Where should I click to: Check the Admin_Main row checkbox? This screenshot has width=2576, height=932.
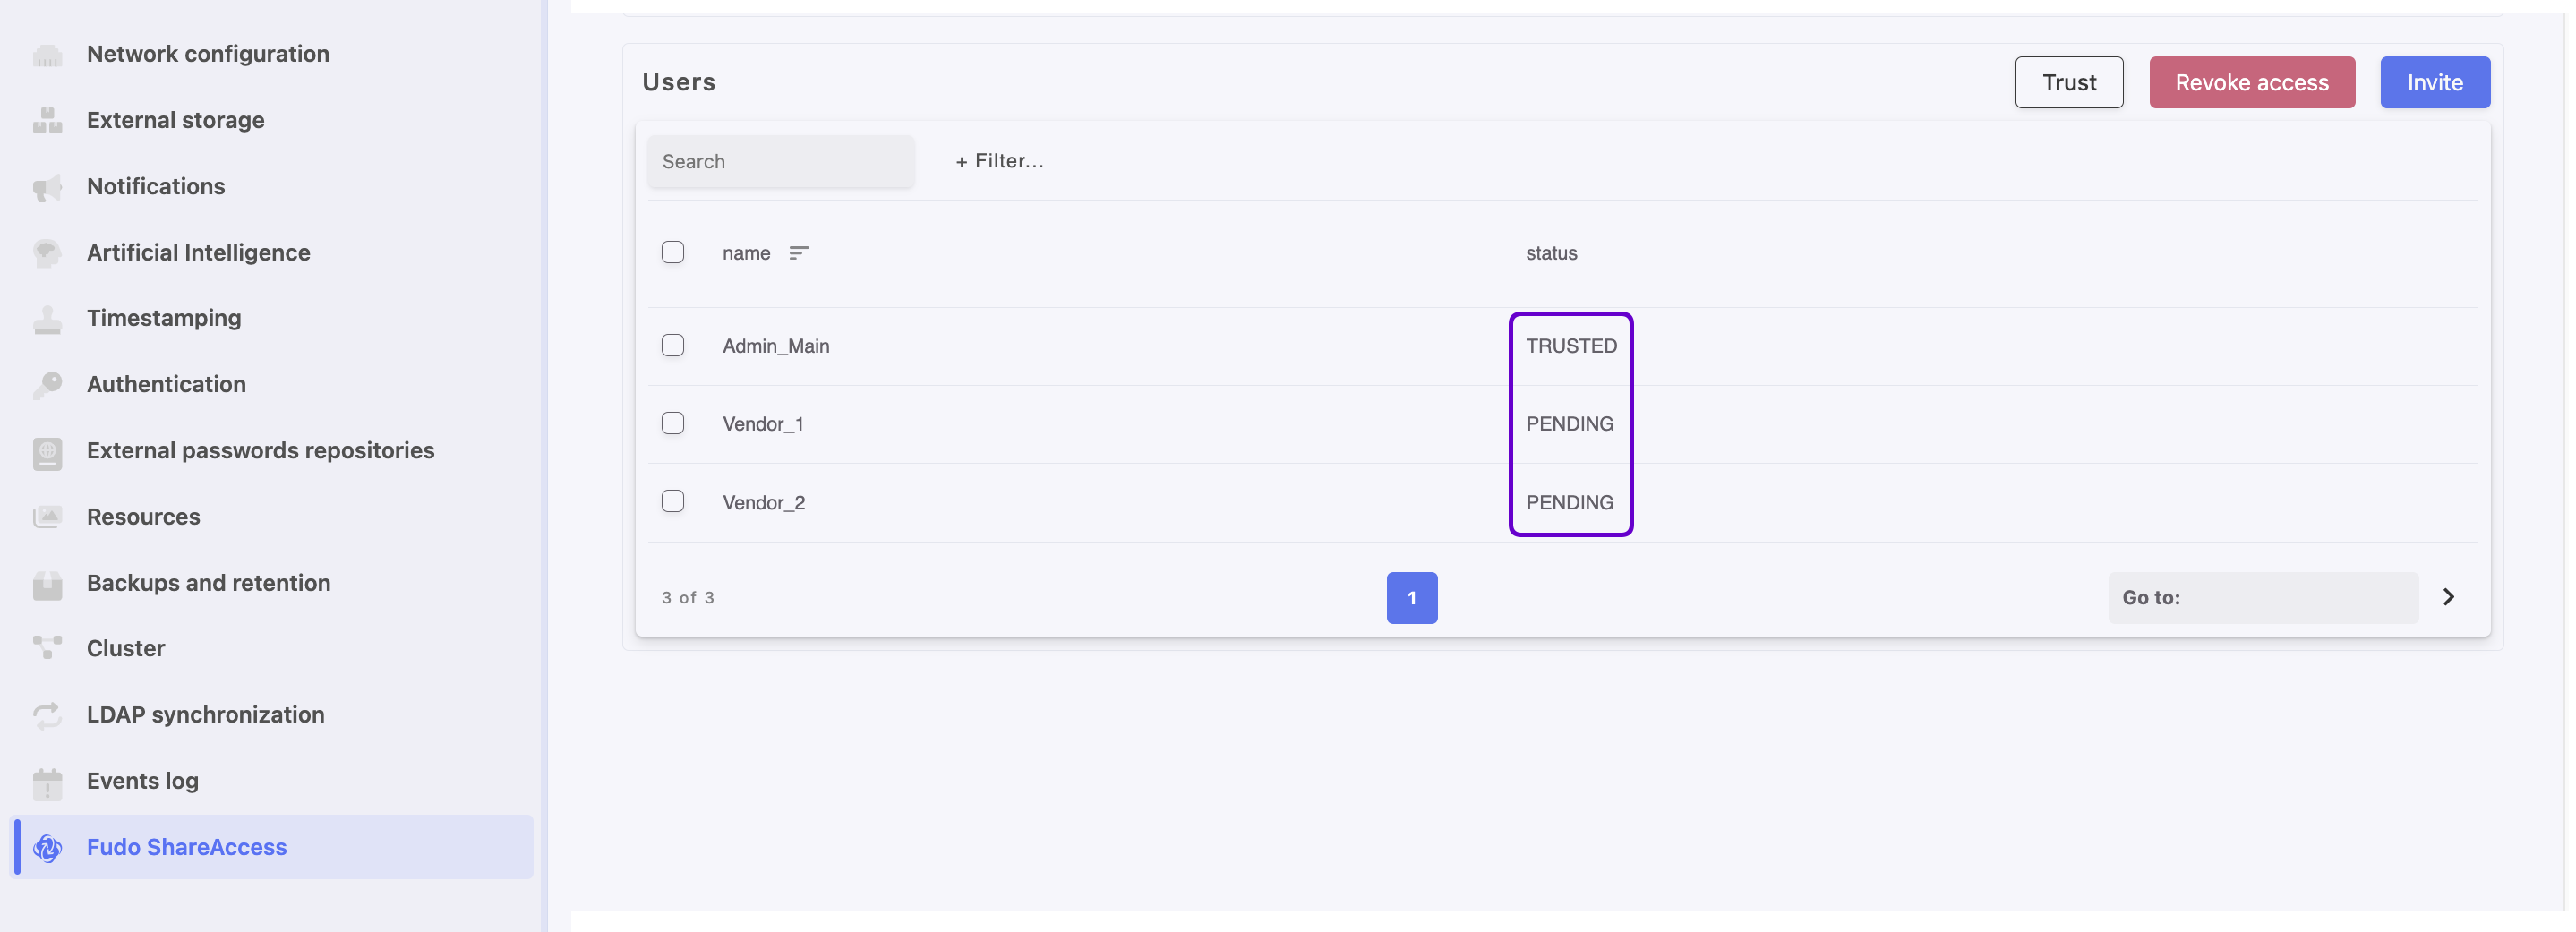tap(673, 345)
